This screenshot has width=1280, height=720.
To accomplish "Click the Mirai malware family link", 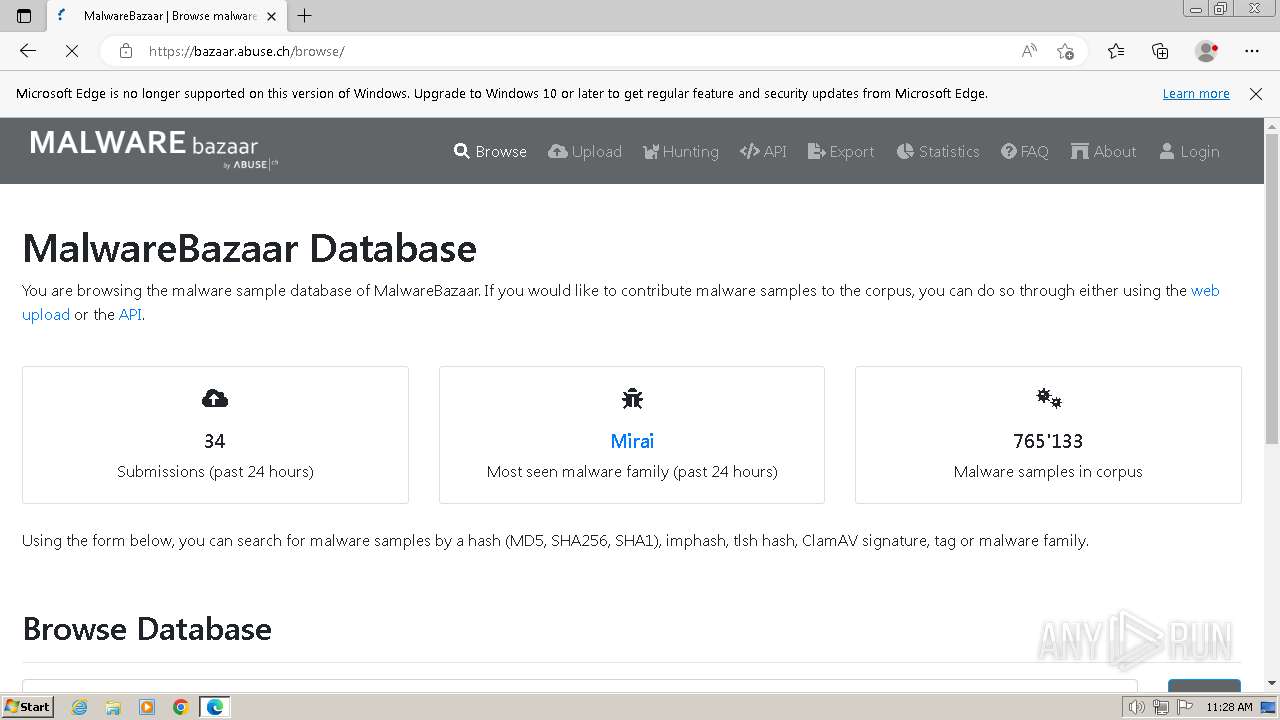I will click(x=632, y=441).
